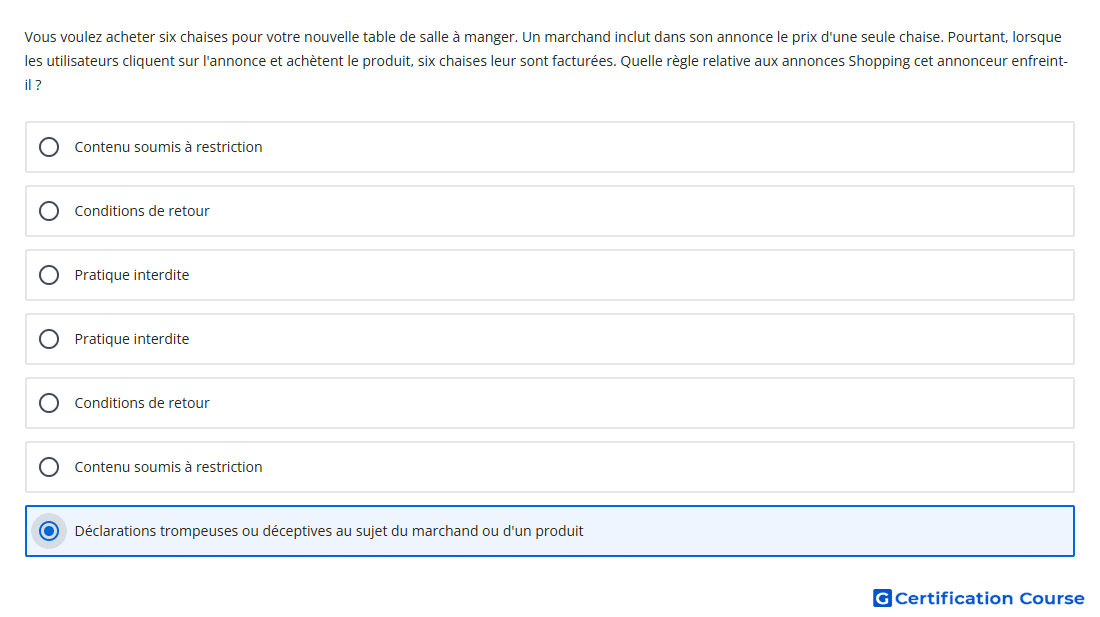
Task: Click the first 'Contenu soumis à restriction' label text
Action: tap(168, 147)
